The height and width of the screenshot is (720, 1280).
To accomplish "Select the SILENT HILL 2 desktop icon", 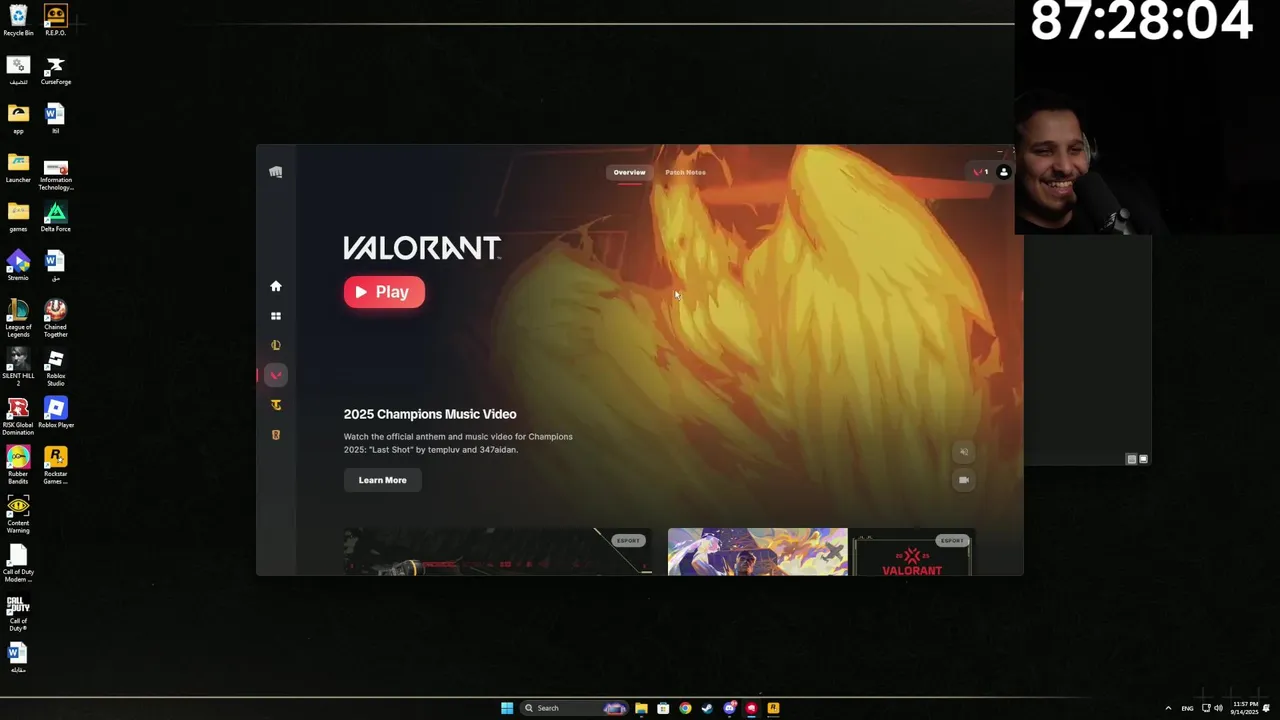I will click(x=18, y=366).
